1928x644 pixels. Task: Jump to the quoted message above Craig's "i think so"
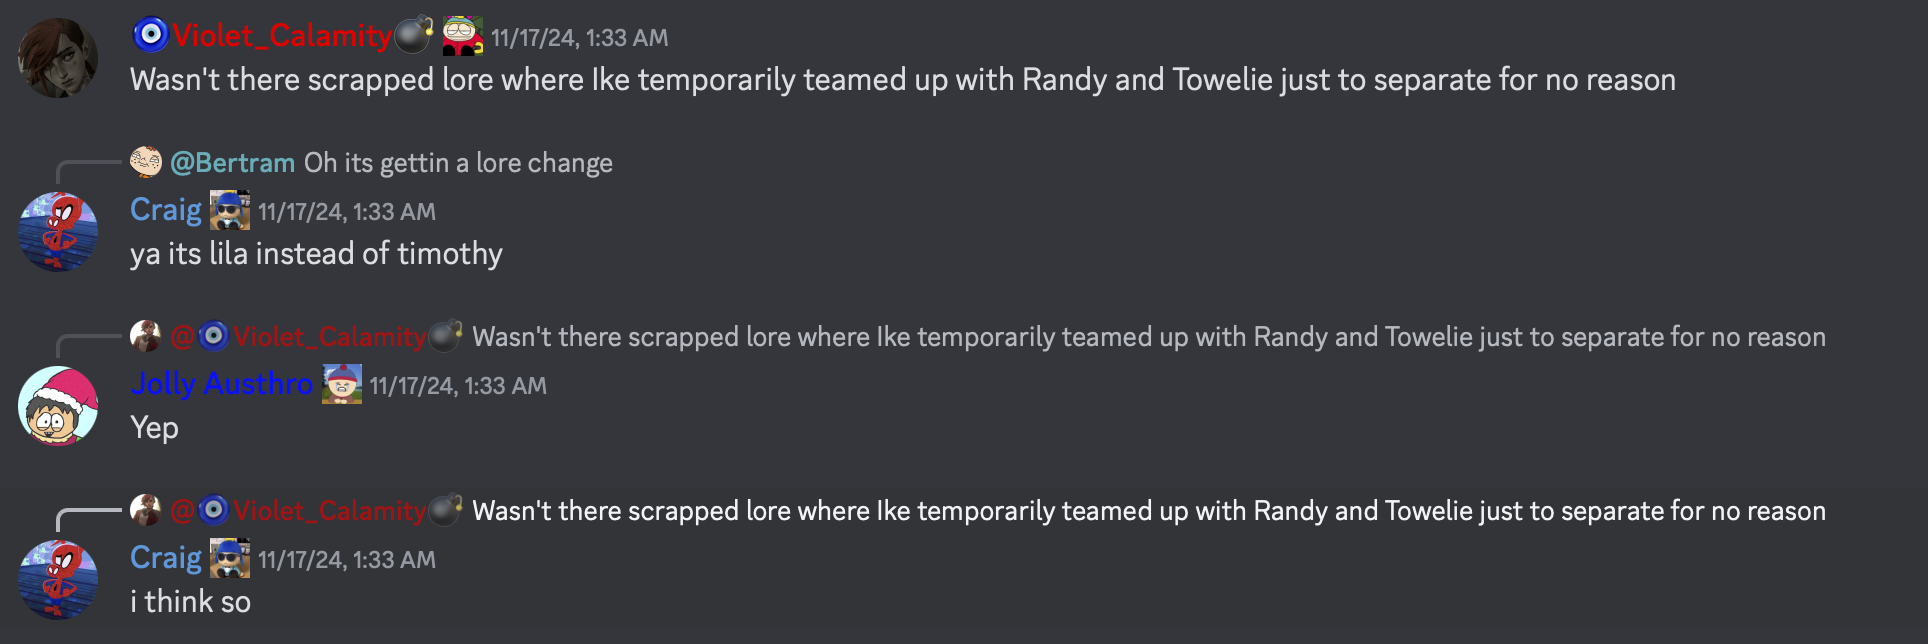point(1148,511)
